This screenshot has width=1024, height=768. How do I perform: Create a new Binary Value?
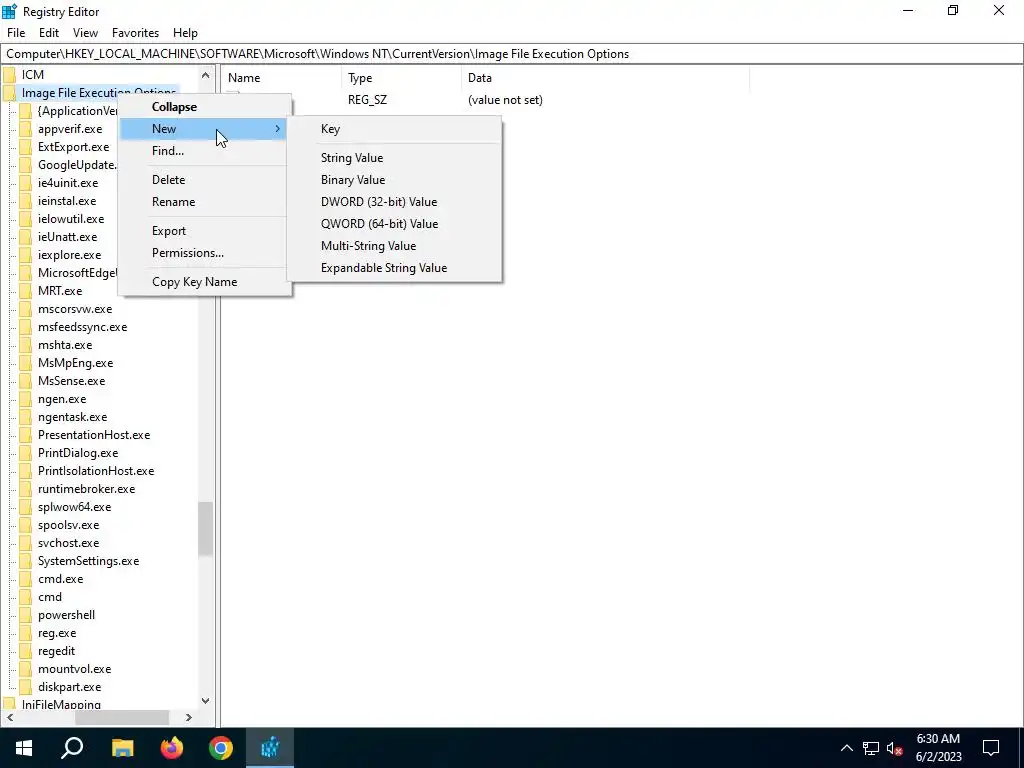click(x=394, y=180)
